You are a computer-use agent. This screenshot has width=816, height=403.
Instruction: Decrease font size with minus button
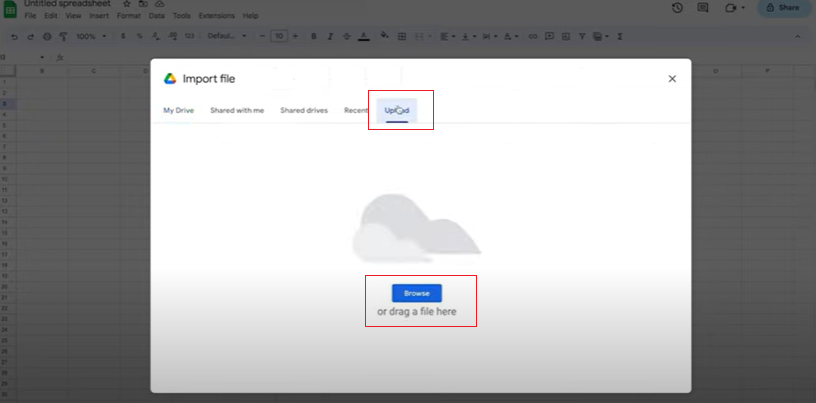(x=262, y=36)
